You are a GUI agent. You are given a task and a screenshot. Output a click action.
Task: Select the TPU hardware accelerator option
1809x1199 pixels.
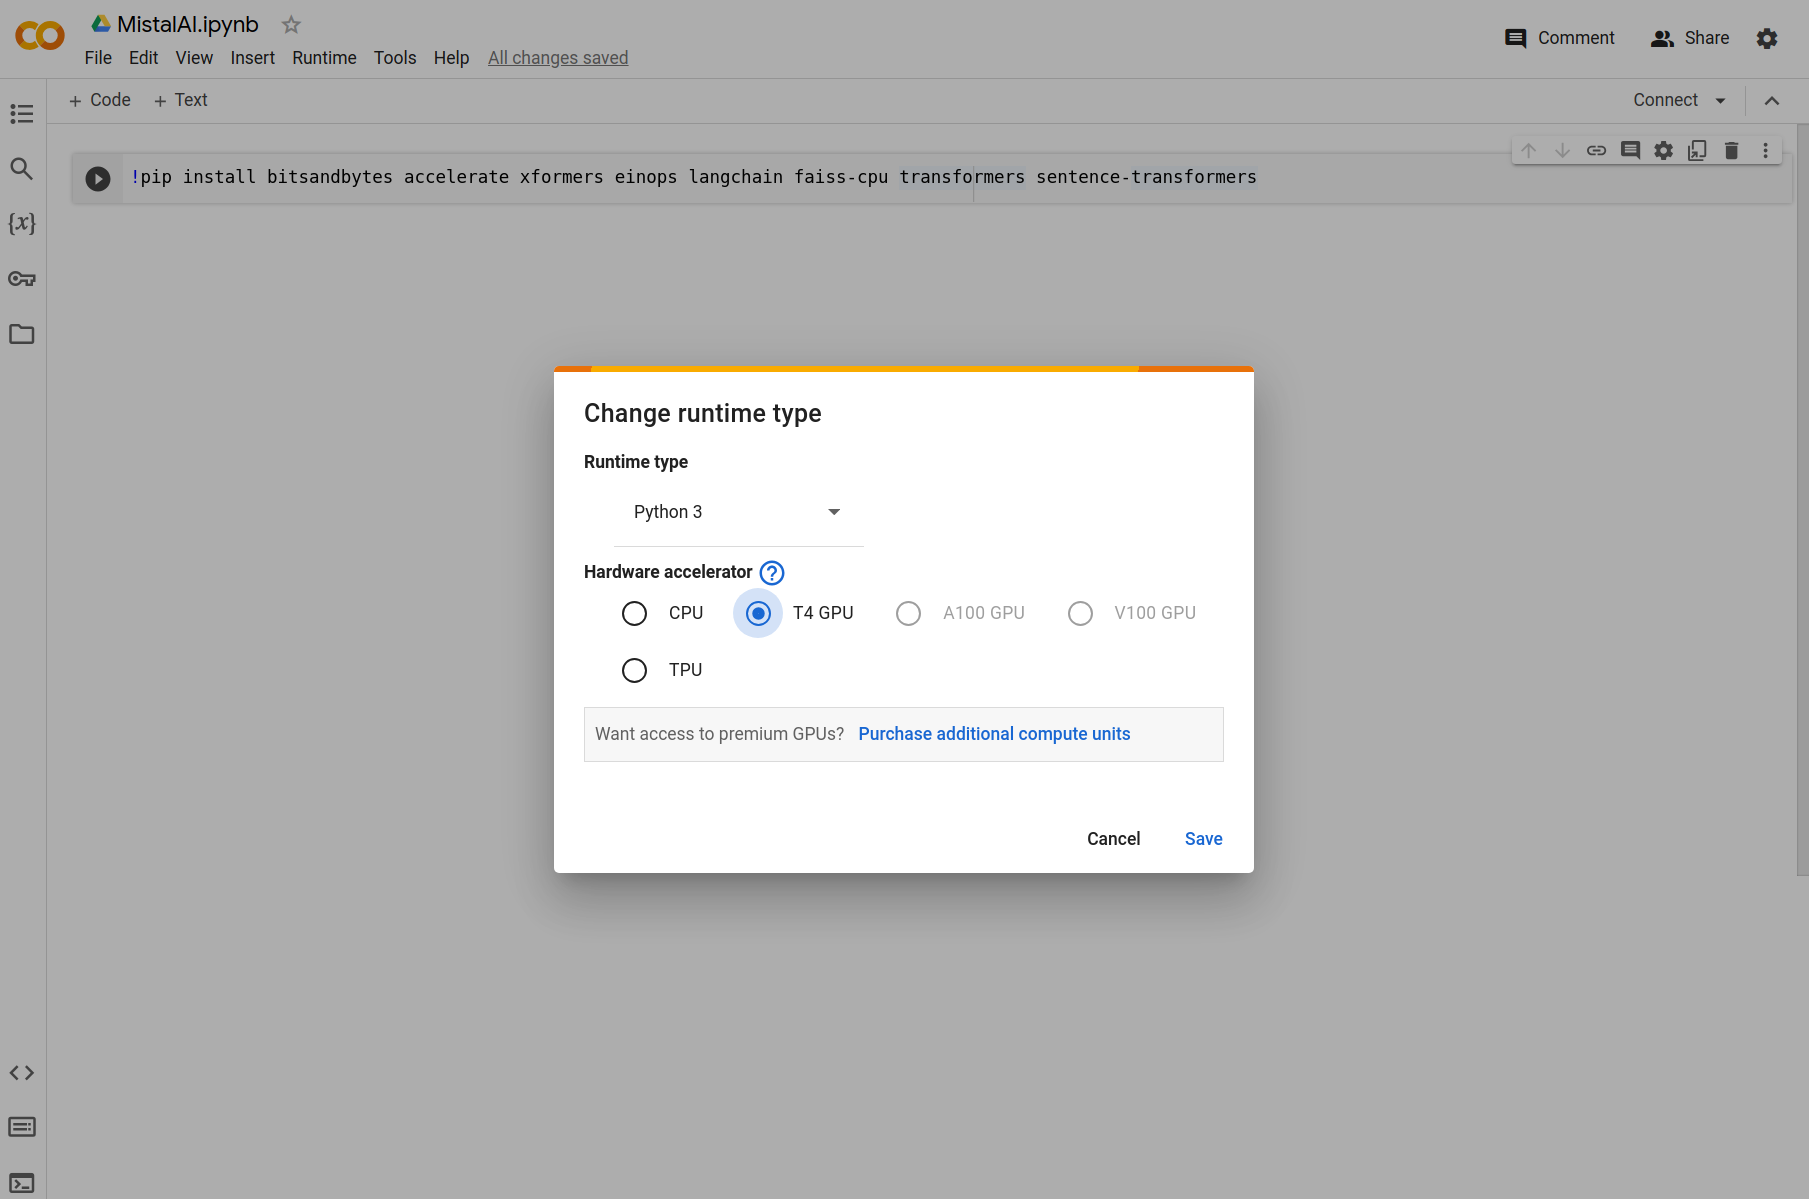pyautogui.click(x=635, y=670)
